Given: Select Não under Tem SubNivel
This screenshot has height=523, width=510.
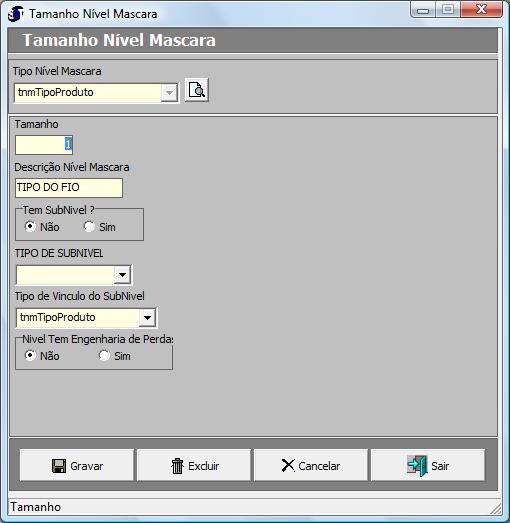Looking at the screenshot, I should 30,226.
